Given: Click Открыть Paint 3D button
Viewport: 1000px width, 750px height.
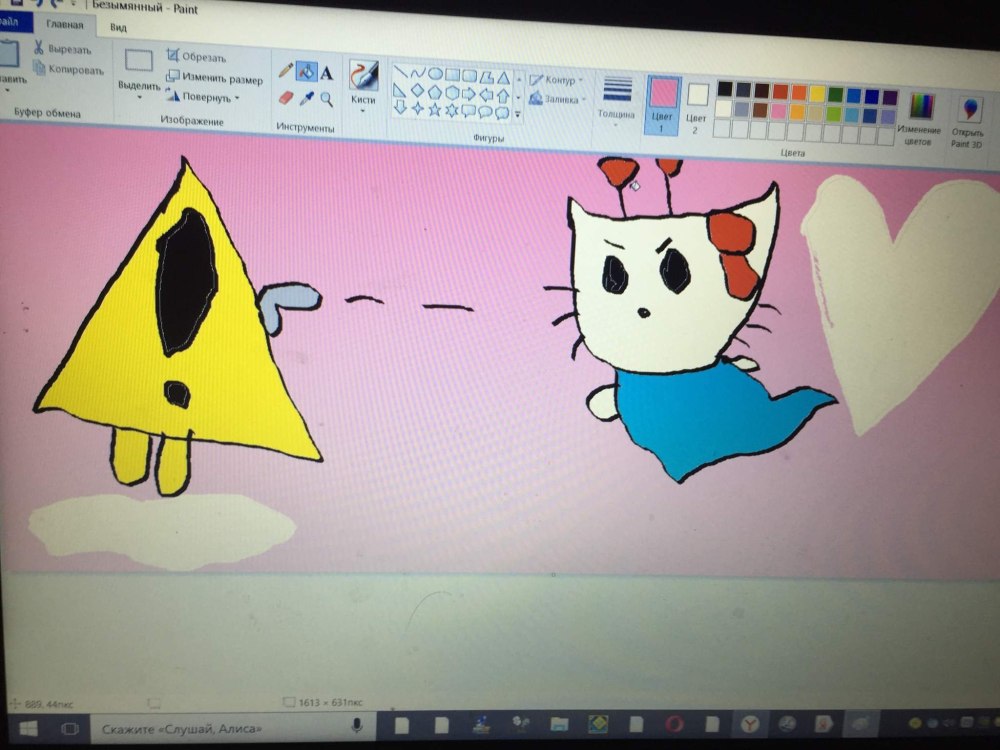Looking at the screenshot, I should (968, 122).
